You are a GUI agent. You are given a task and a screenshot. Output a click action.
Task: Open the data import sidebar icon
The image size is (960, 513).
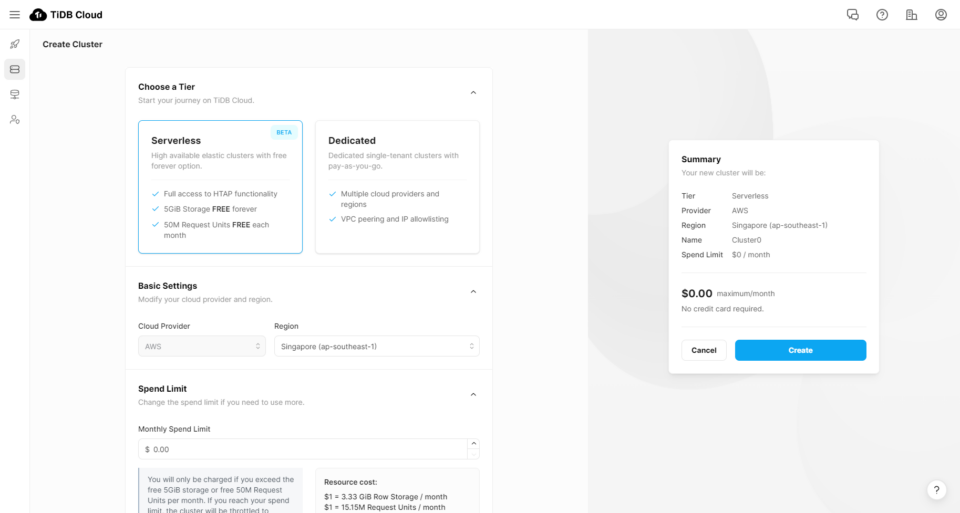(x=14, y=94)
